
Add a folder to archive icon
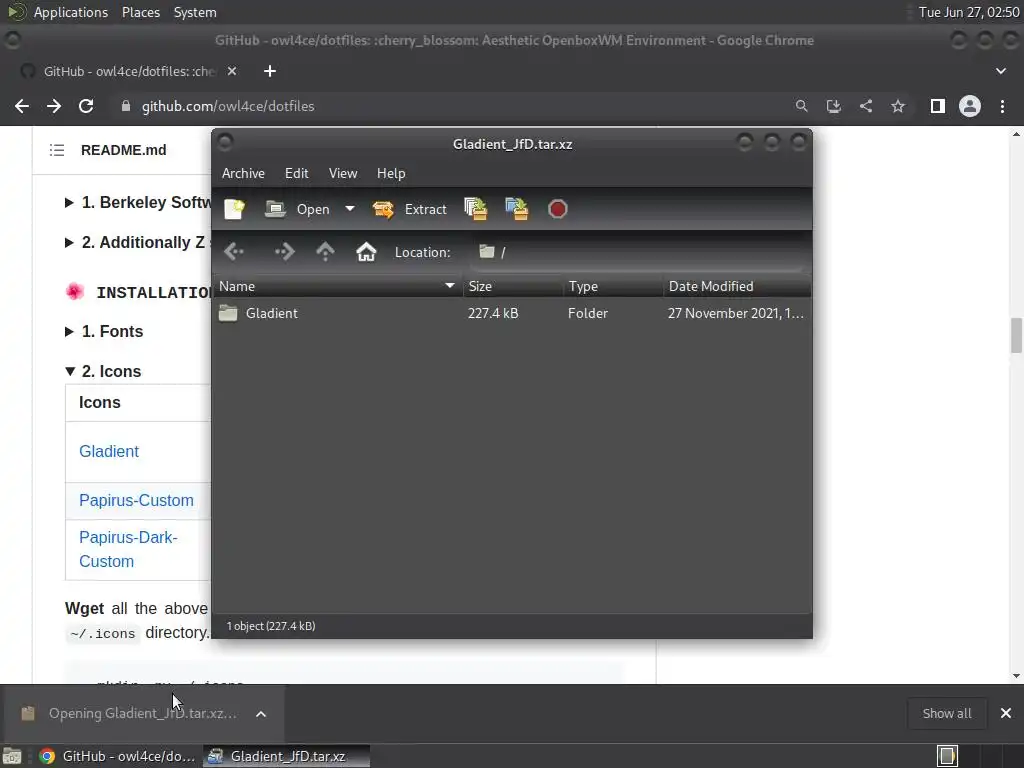tap(517, 209)
